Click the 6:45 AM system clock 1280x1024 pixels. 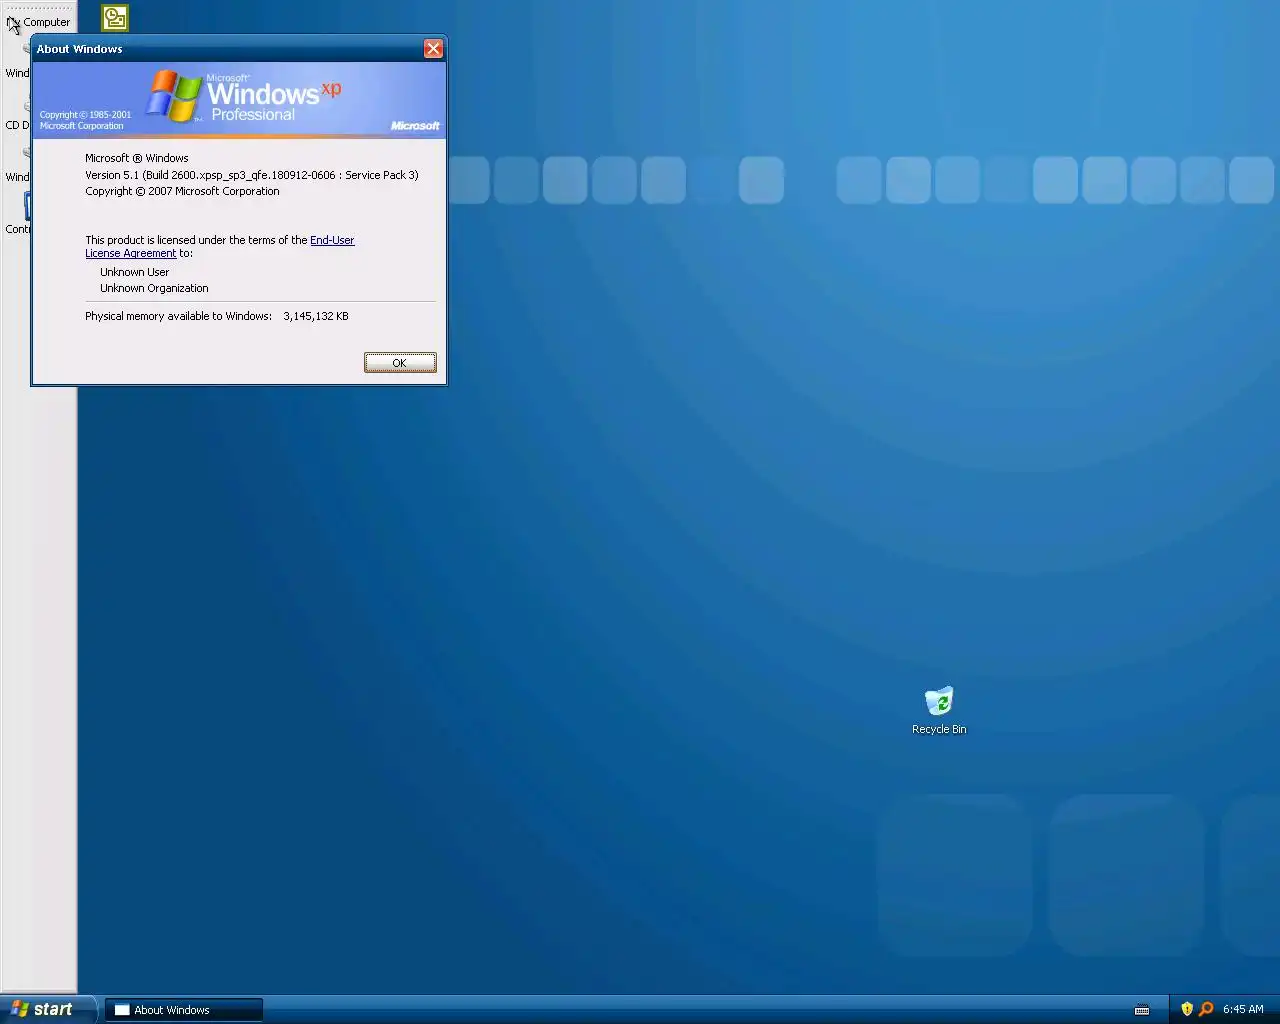click(1243, 1009)
